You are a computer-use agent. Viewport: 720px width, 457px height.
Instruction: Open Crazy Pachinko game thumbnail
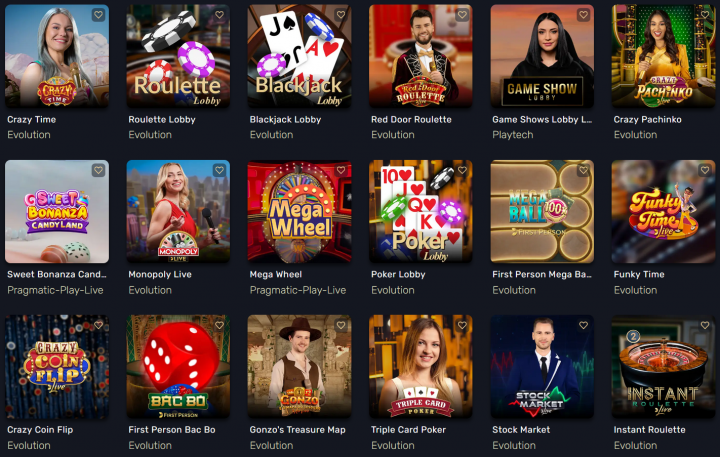(x=663, y=56)
